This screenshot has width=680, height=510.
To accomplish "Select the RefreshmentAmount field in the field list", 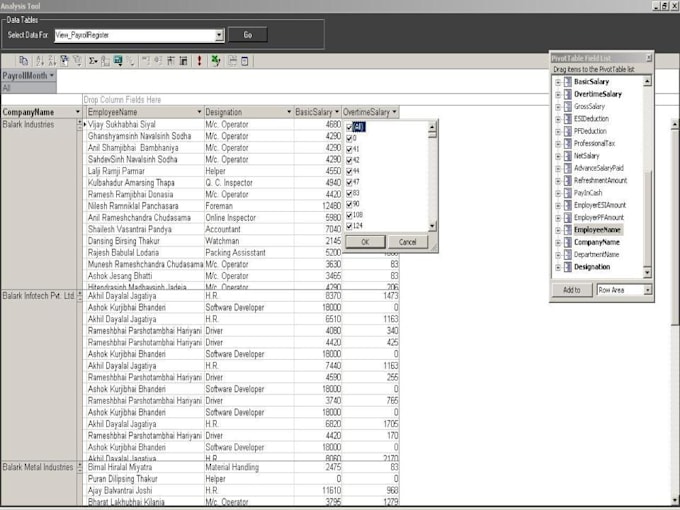I will click(600, 180).
